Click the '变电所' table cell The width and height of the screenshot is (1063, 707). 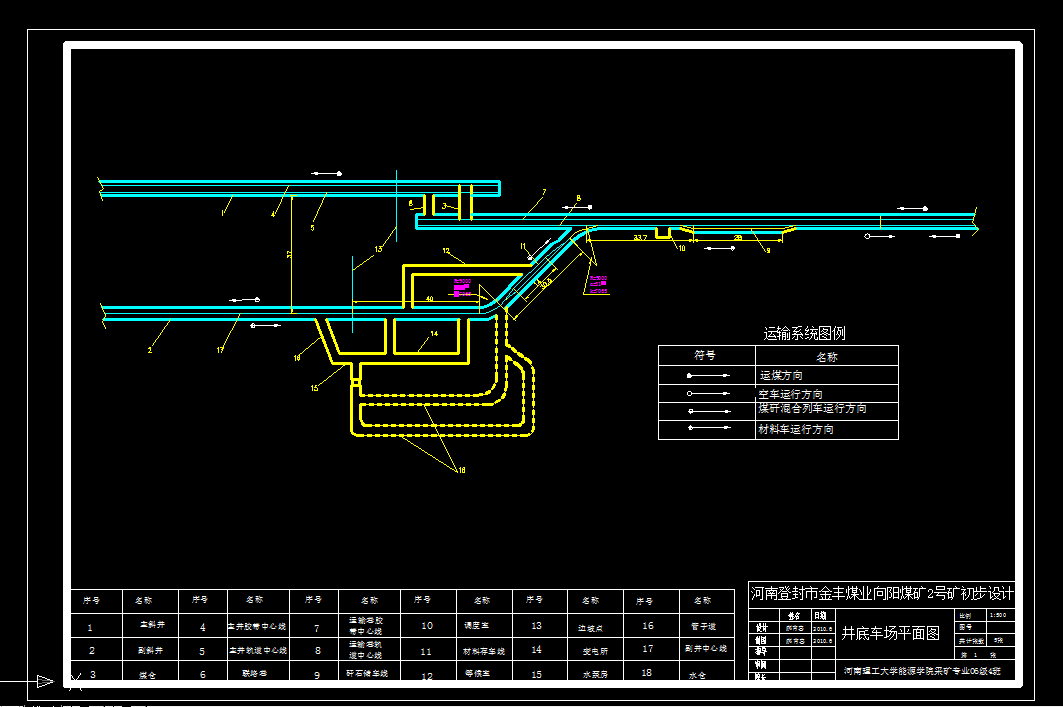(595, 651)
